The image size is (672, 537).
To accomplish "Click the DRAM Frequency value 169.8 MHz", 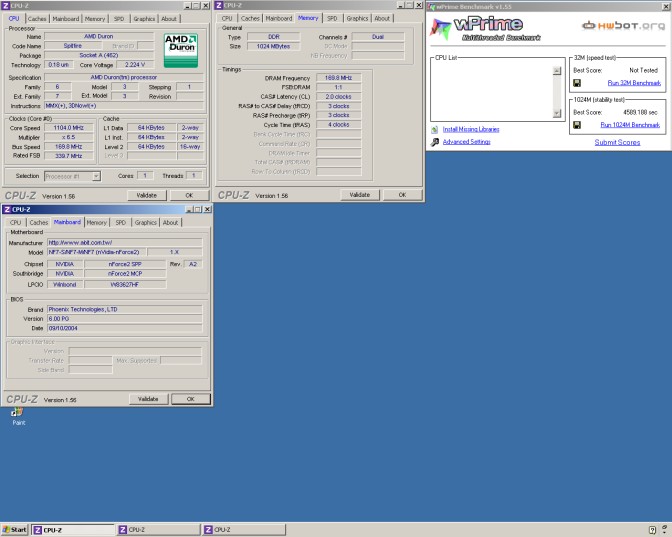I will click(x=339, y=78).
